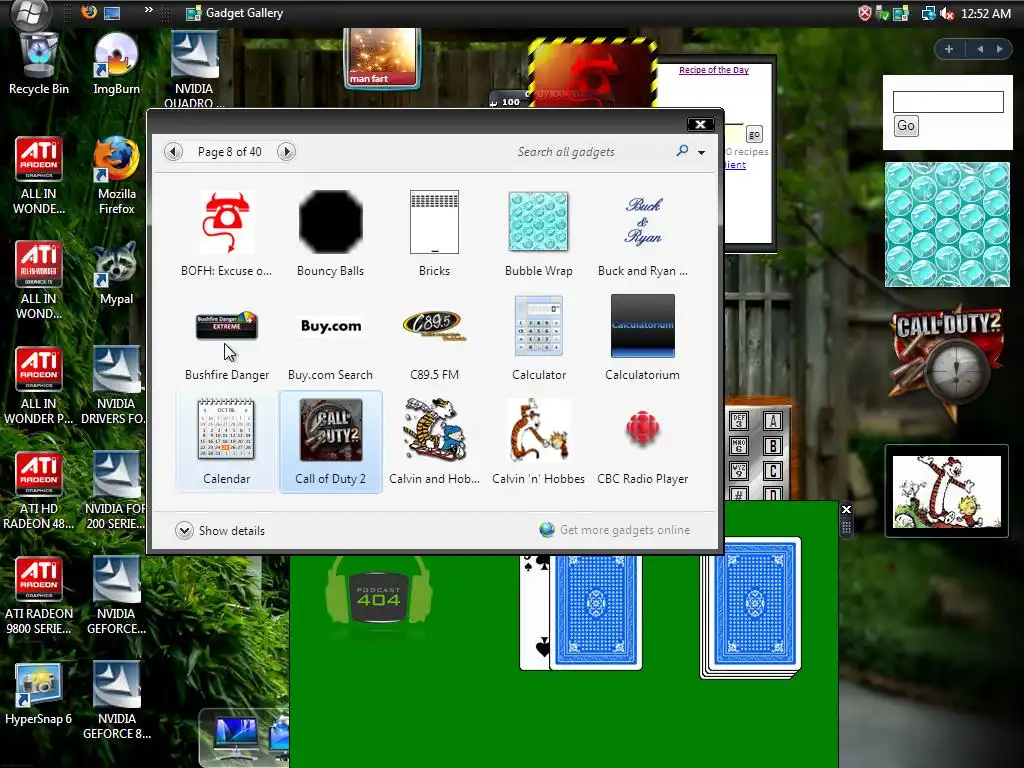Click the face-down solitaire deck stack
1024x768 pixels.
[x=751, y=607]
